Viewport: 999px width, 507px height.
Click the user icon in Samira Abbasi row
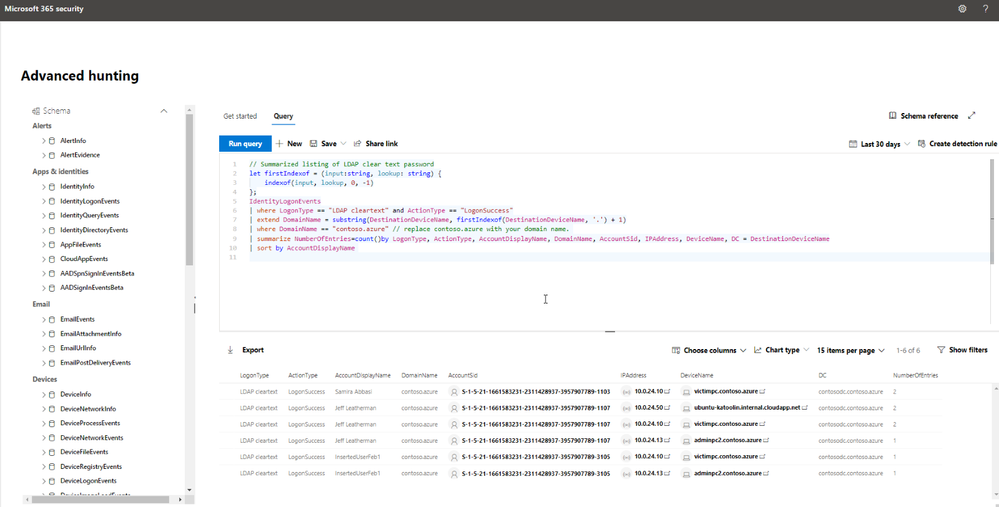(x=454, y=392)
